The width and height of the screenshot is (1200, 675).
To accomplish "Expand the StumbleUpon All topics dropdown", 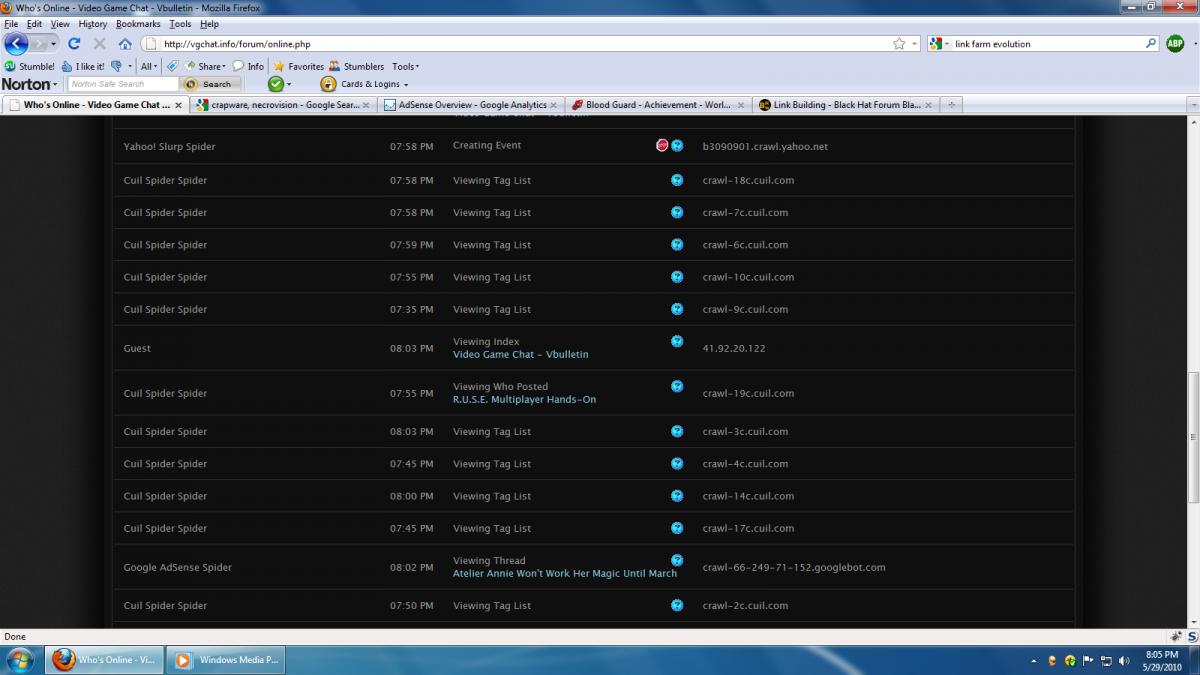I will tap(148, 67).
